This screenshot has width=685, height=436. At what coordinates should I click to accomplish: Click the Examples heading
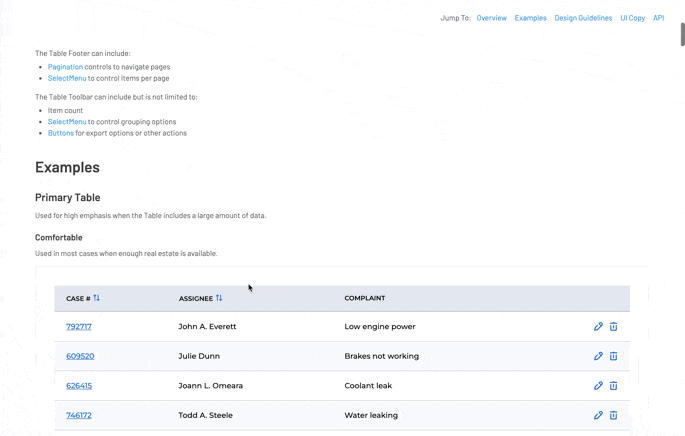(67, 167)
